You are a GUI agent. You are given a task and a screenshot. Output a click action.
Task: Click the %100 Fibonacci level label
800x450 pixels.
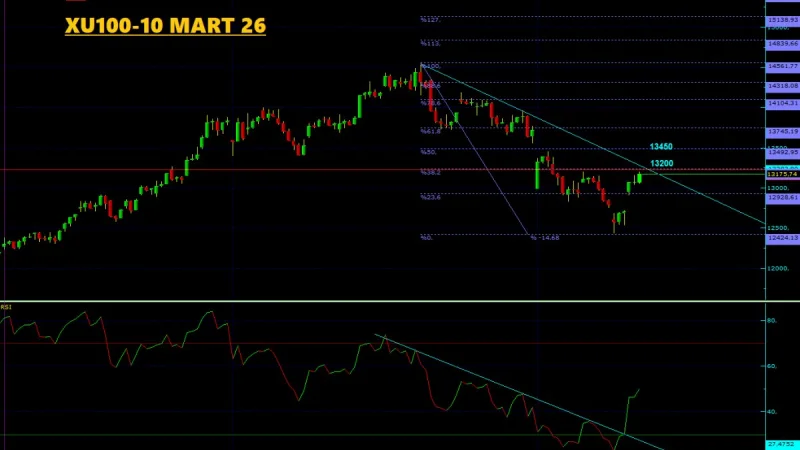click(431, 66)
